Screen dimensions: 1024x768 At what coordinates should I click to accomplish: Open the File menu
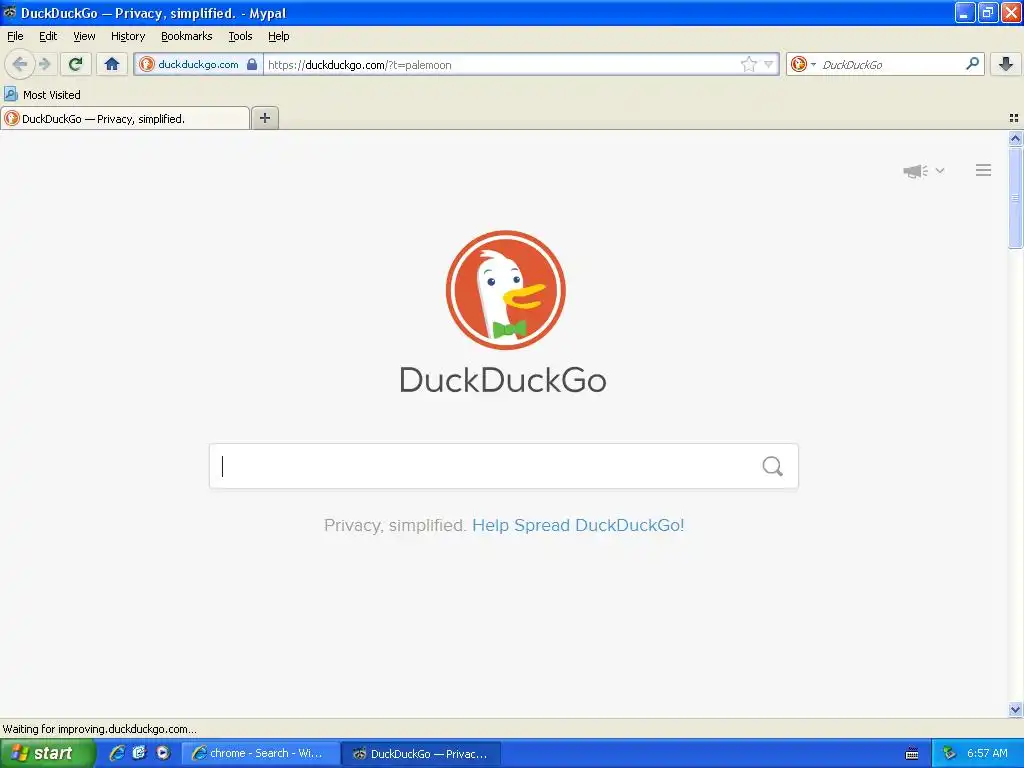[15, 37]
